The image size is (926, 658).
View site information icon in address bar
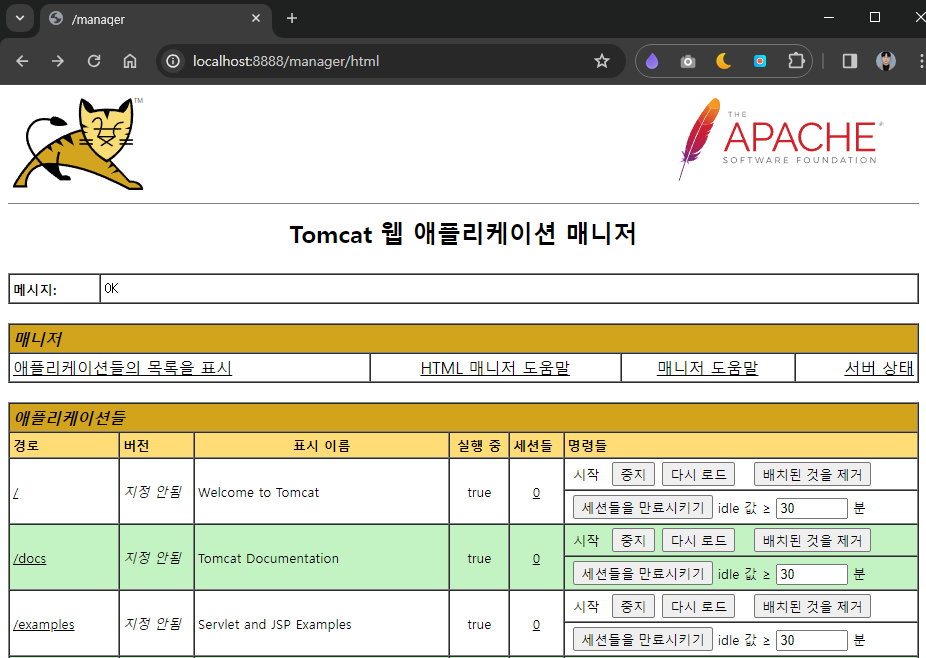[x=173, y=61]
